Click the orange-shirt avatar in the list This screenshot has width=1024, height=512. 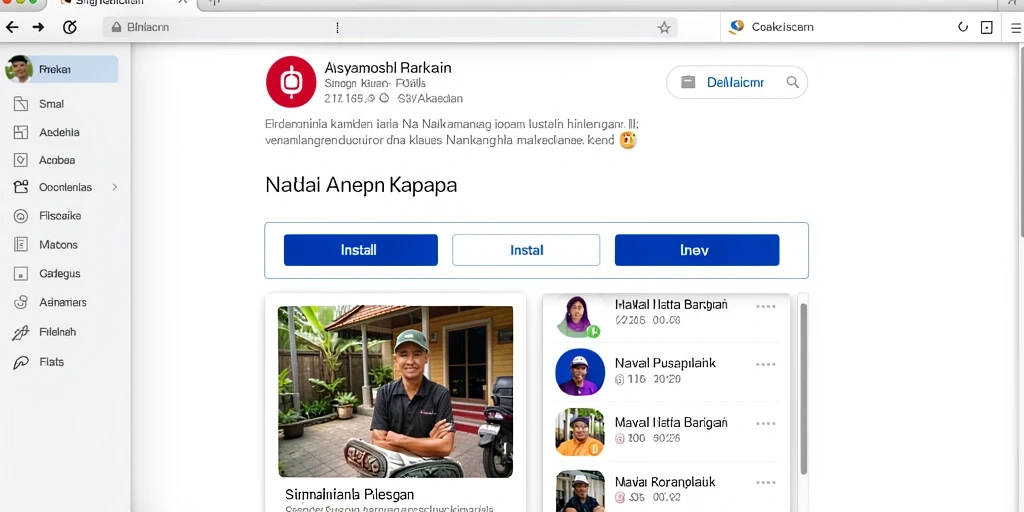tap(580, 432)
